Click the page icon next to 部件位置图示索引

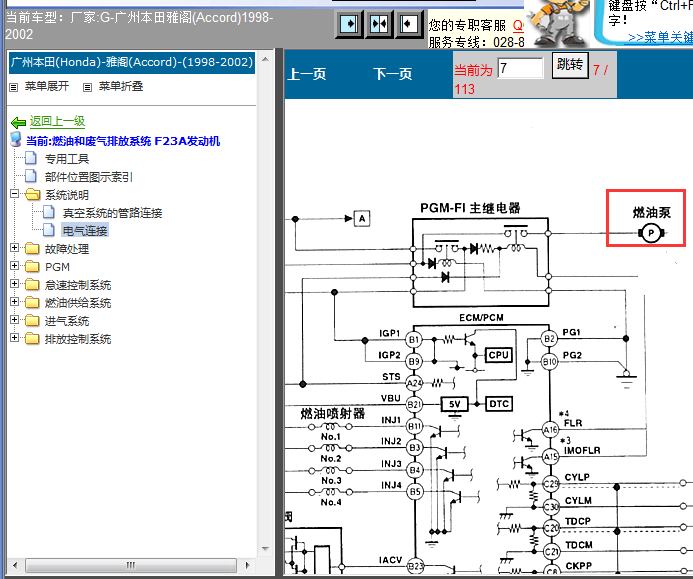point(31,176)
